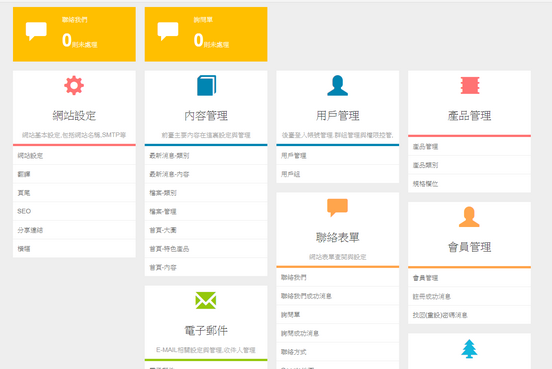Open the SEO settings link
Viewport: 552px width, 369px height.
point(24,211)
